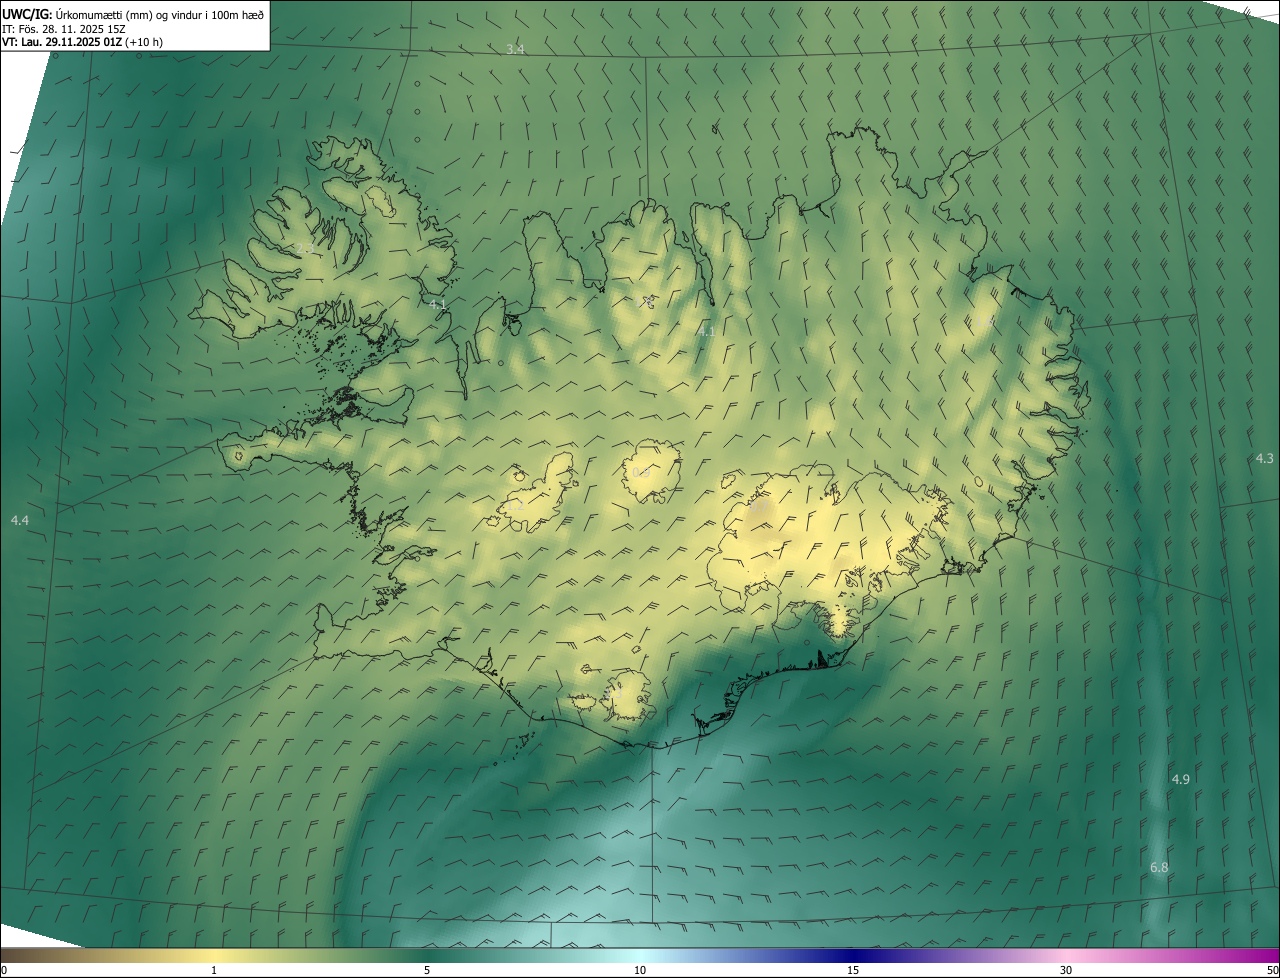
Task: Click the pink color scale section above 30
Action: 1066,955
